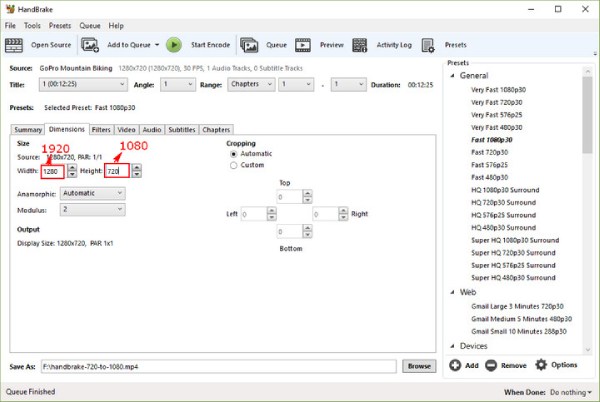This screenshot has height=402, width=600.
Task: Click the Preview film icon
Action: [303, 45]
